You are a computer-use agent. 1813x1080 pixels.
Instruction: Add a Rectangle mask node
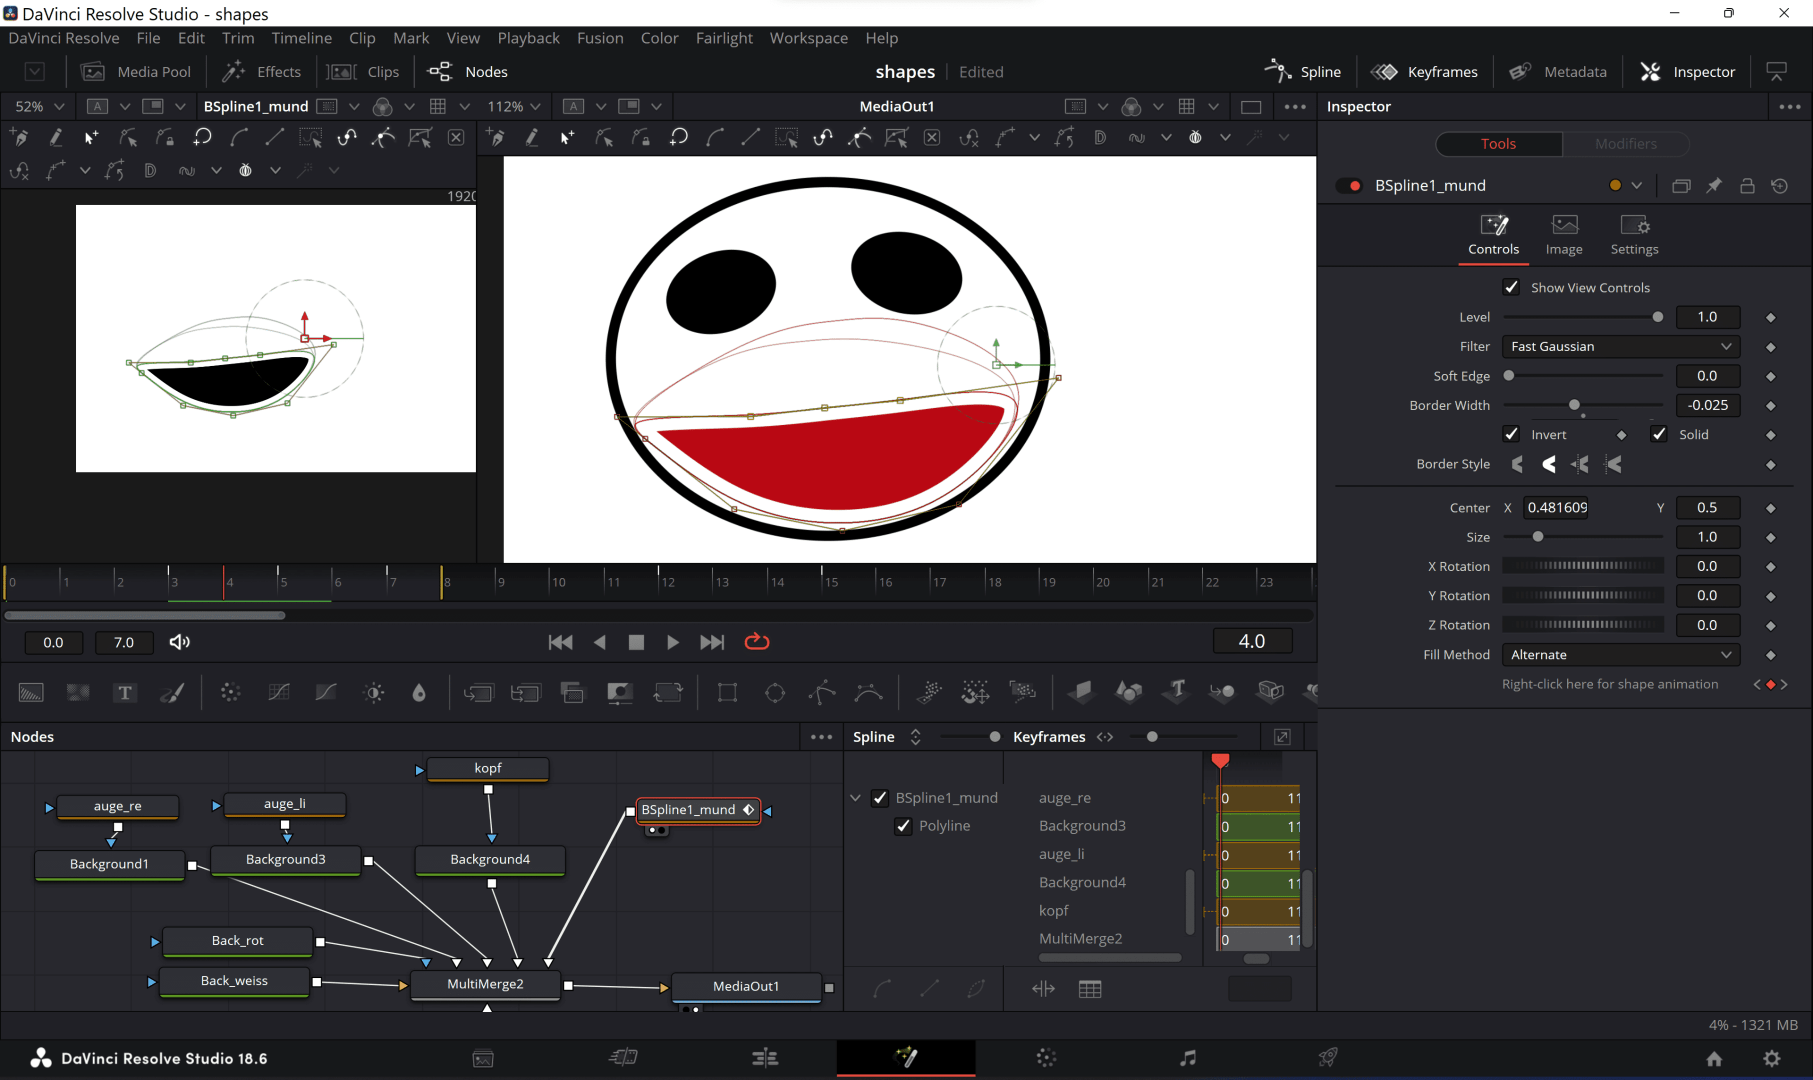[x=726, y=692]
